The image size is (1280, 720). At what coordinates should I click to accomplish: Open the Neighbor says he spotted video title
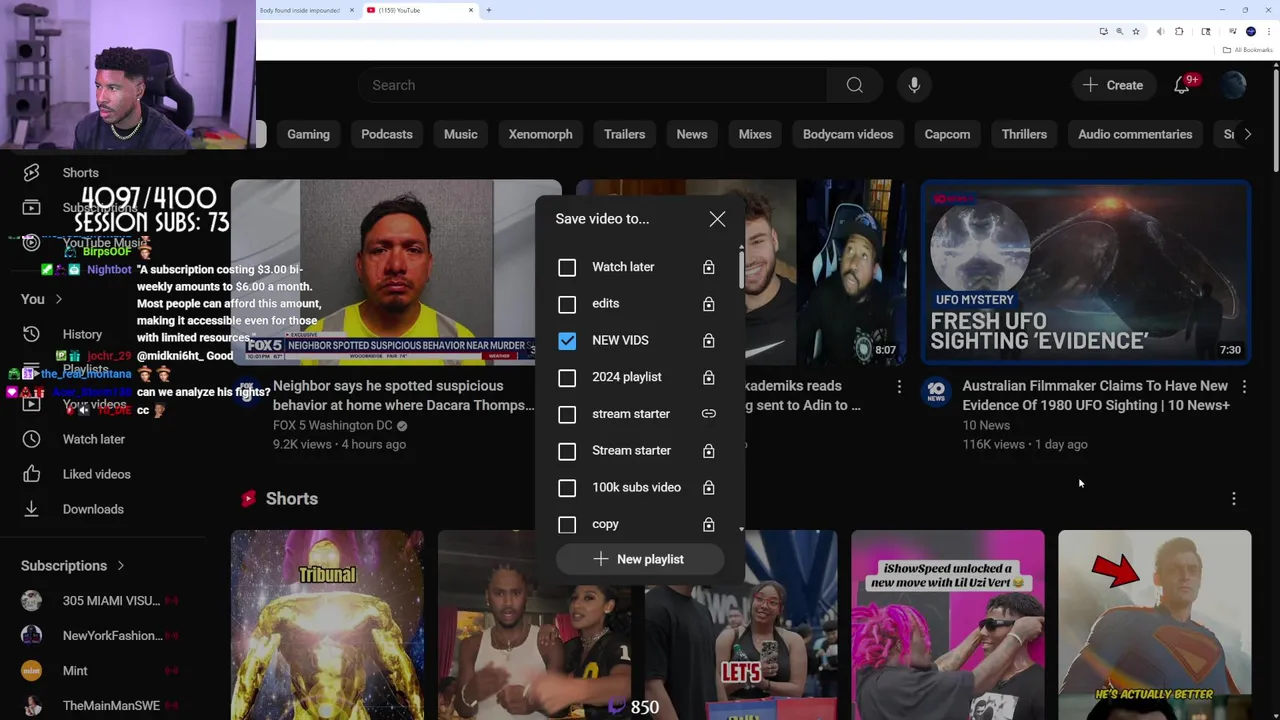coord(403,395)
